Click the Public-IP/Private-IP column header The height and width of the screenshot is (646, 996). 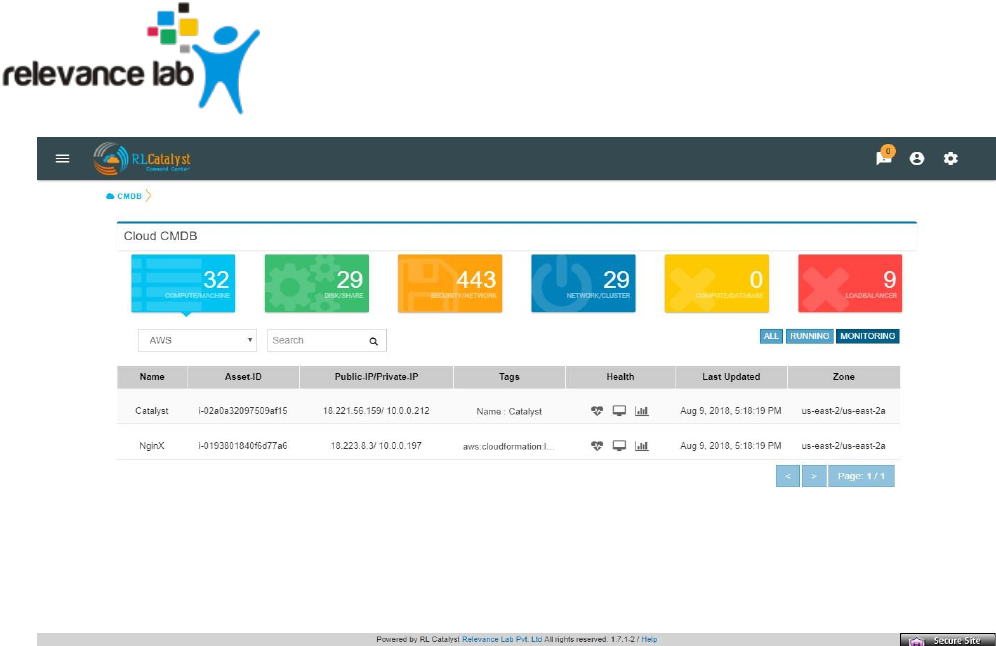point(376,377)
